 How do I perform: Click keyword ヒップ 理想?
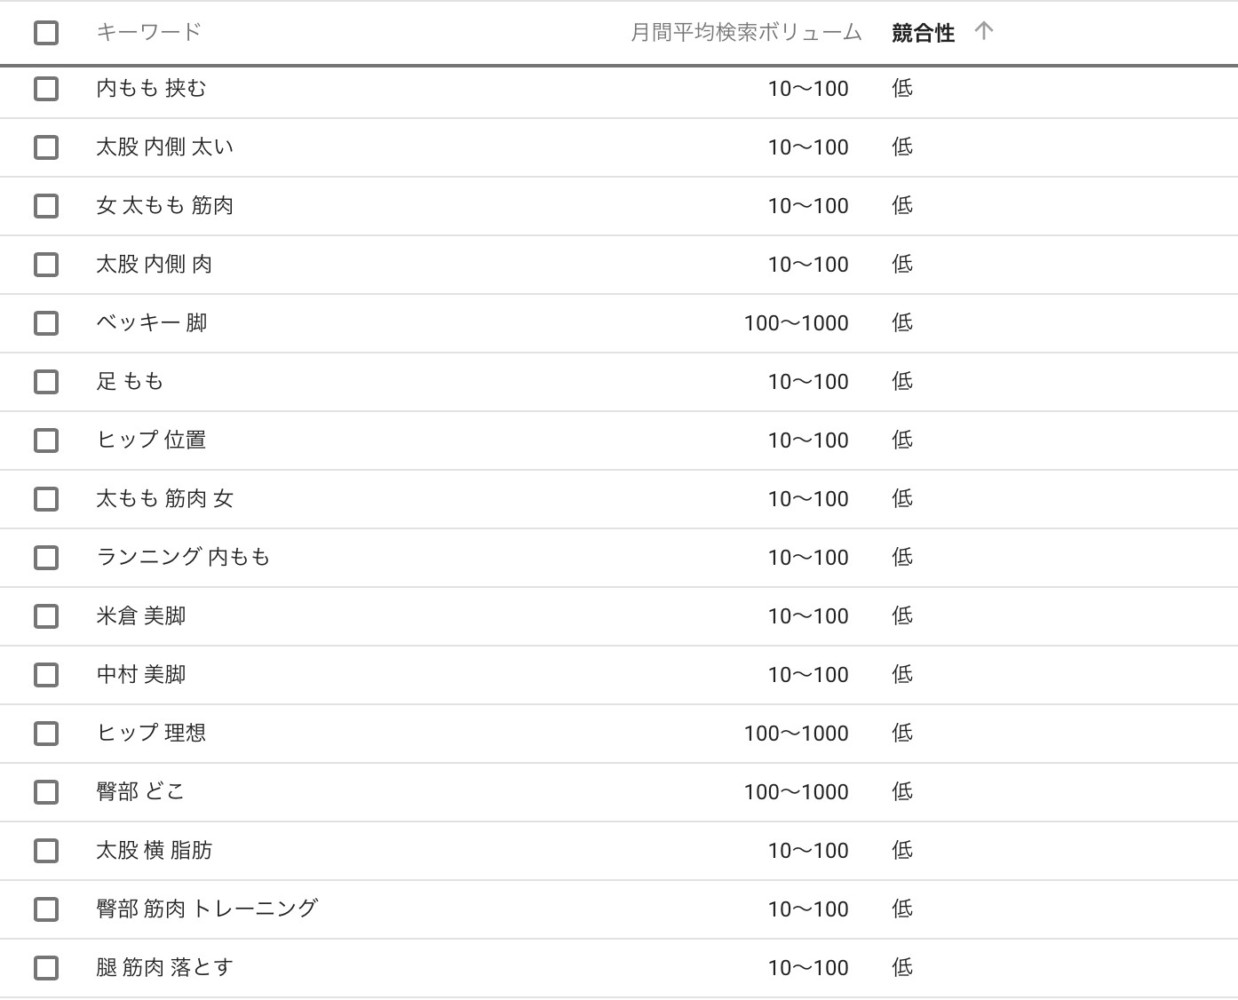coord(151,733)
